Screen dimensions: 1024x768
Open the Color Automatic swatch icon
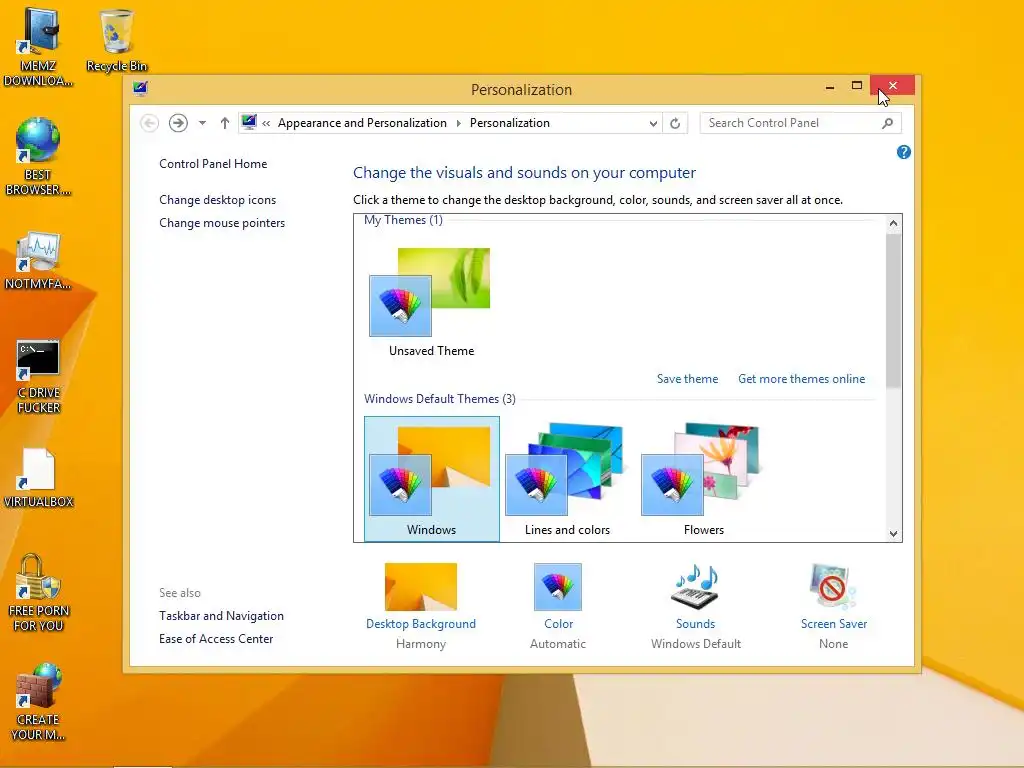coord(558,586)
